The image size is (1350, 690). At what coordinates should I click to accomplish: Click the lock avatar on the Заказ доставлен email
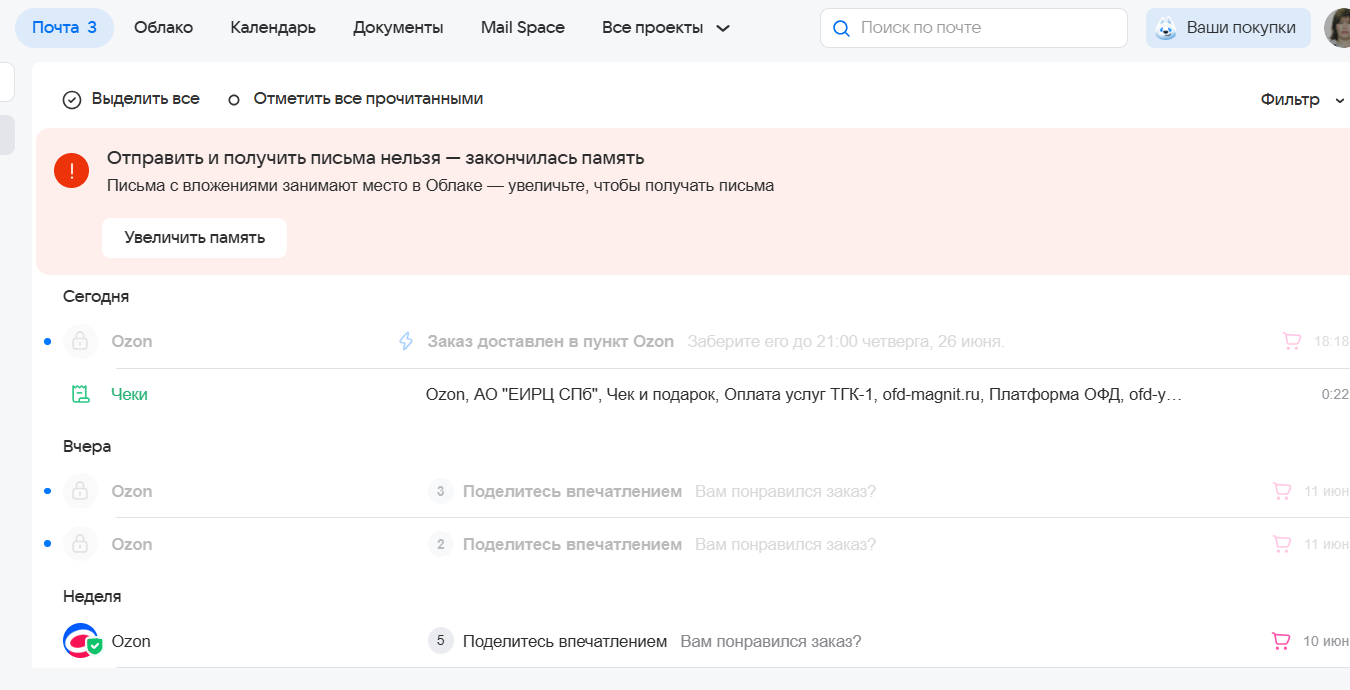(x=81, y=342)
